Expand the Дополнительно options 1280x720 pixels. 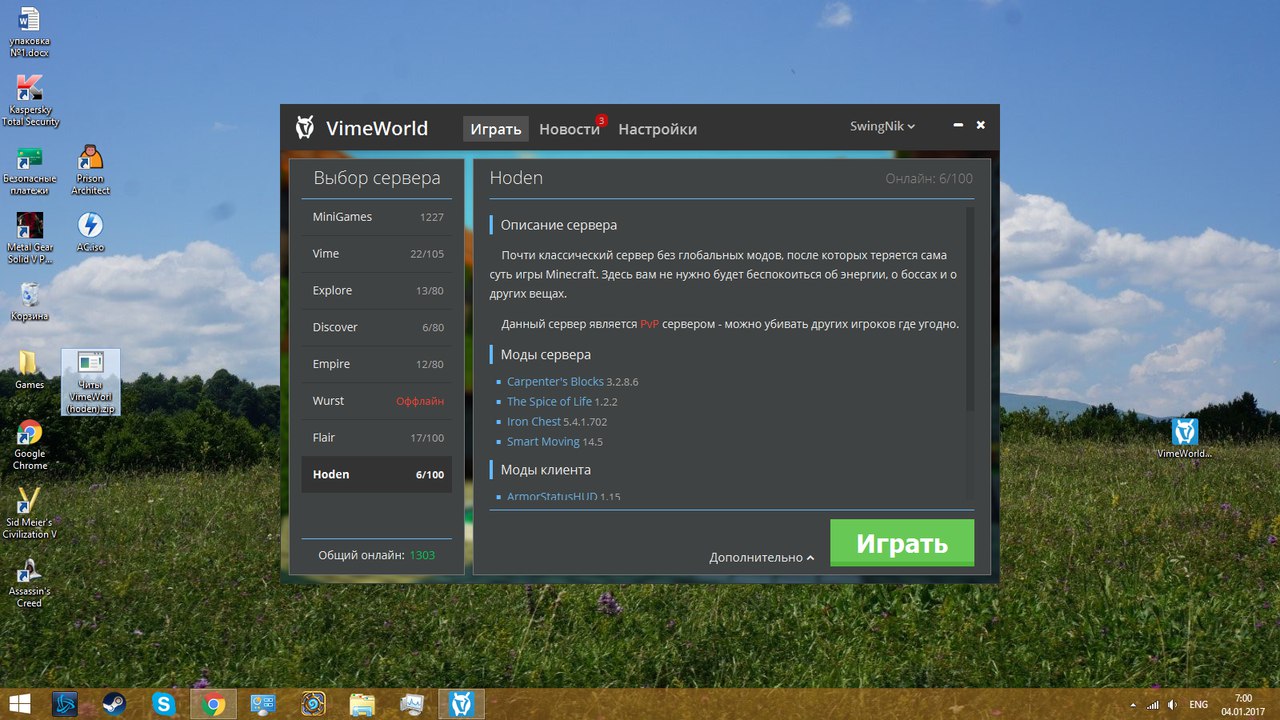[762, 557]
